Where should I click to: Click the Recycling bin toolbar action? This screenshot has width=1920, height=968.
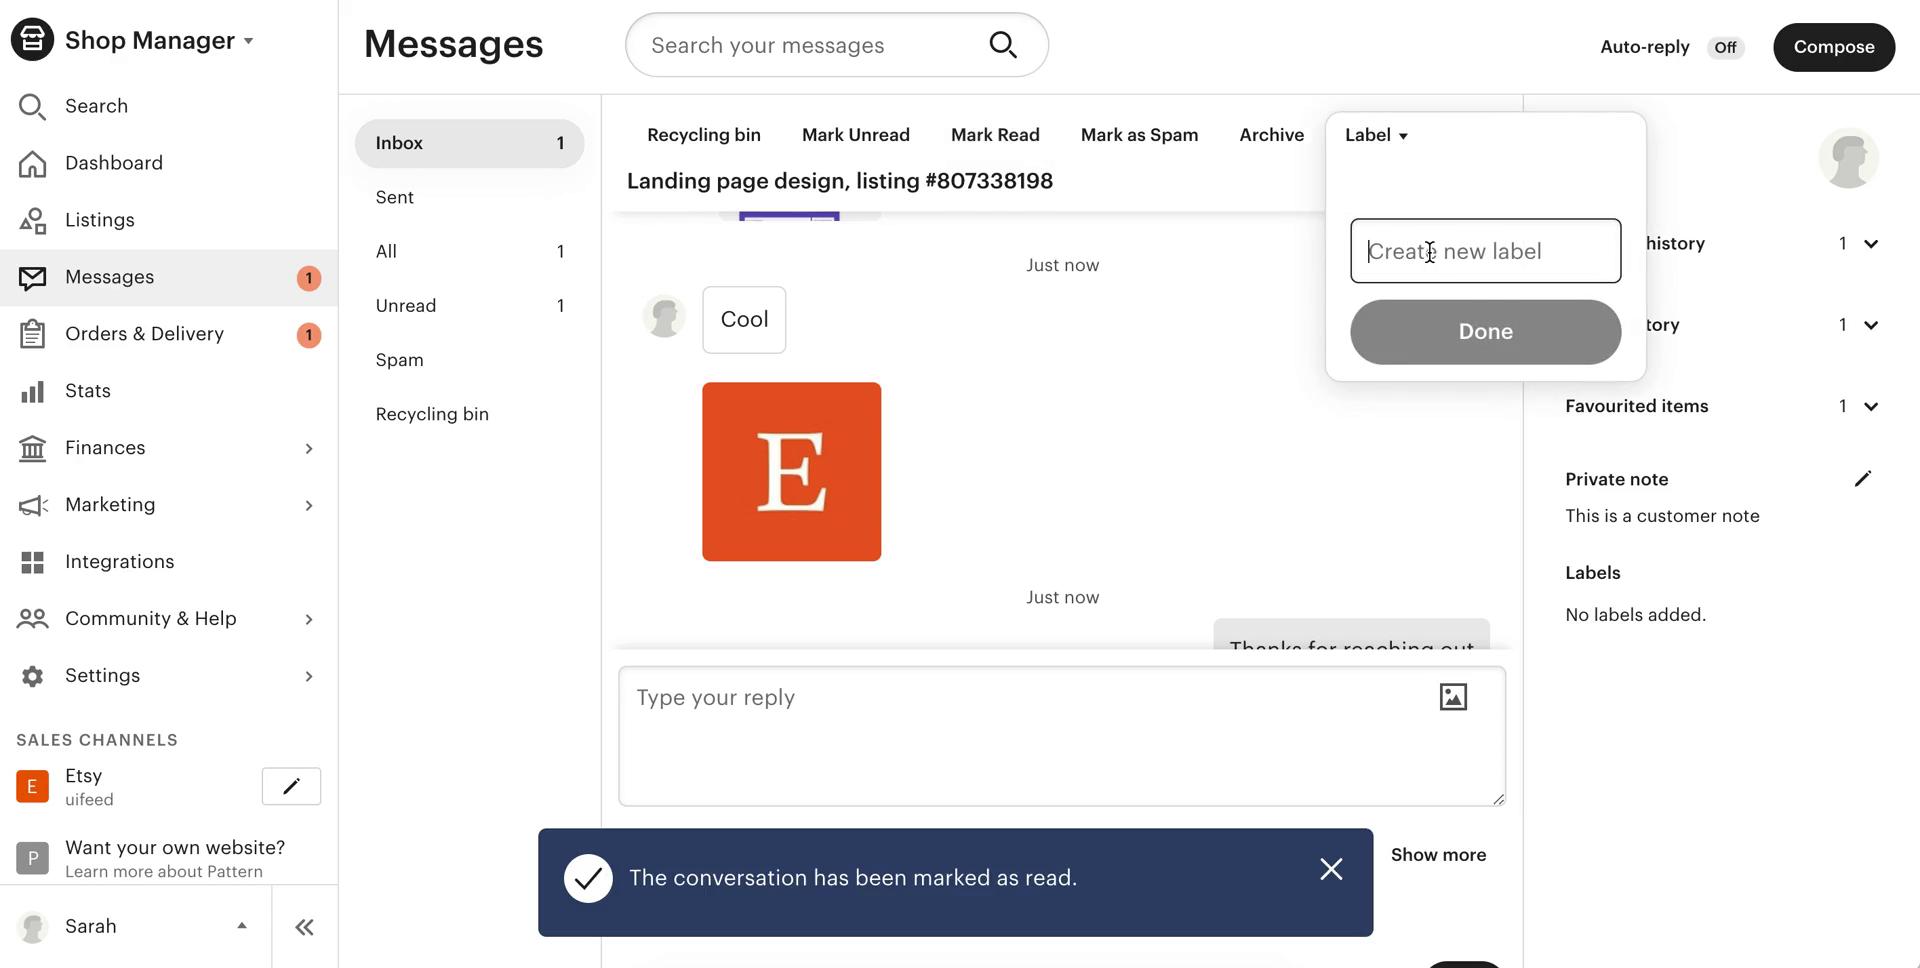point(704,135)
